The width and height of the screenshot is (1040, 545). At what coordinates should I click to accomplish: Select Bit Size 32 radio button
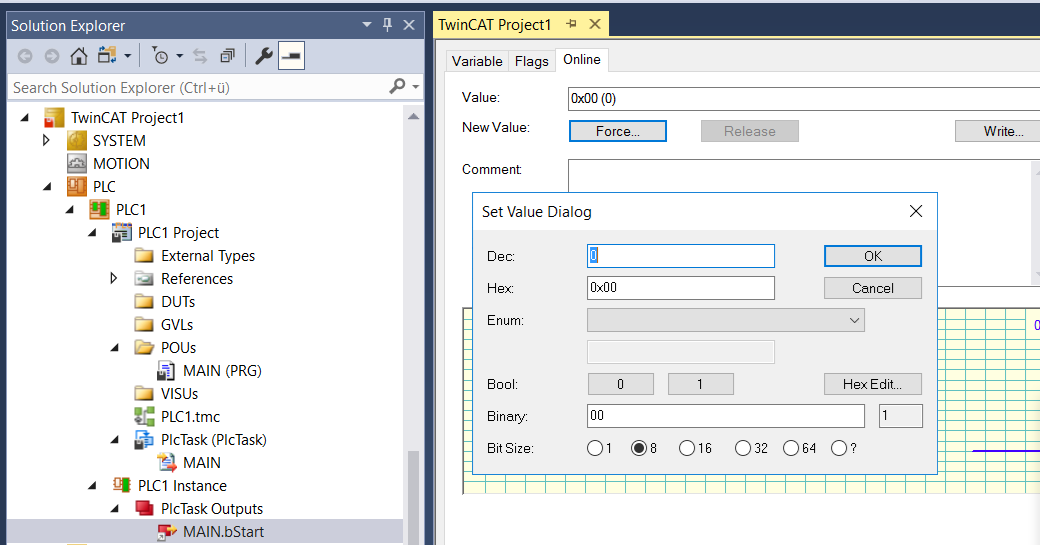point(743,448)
